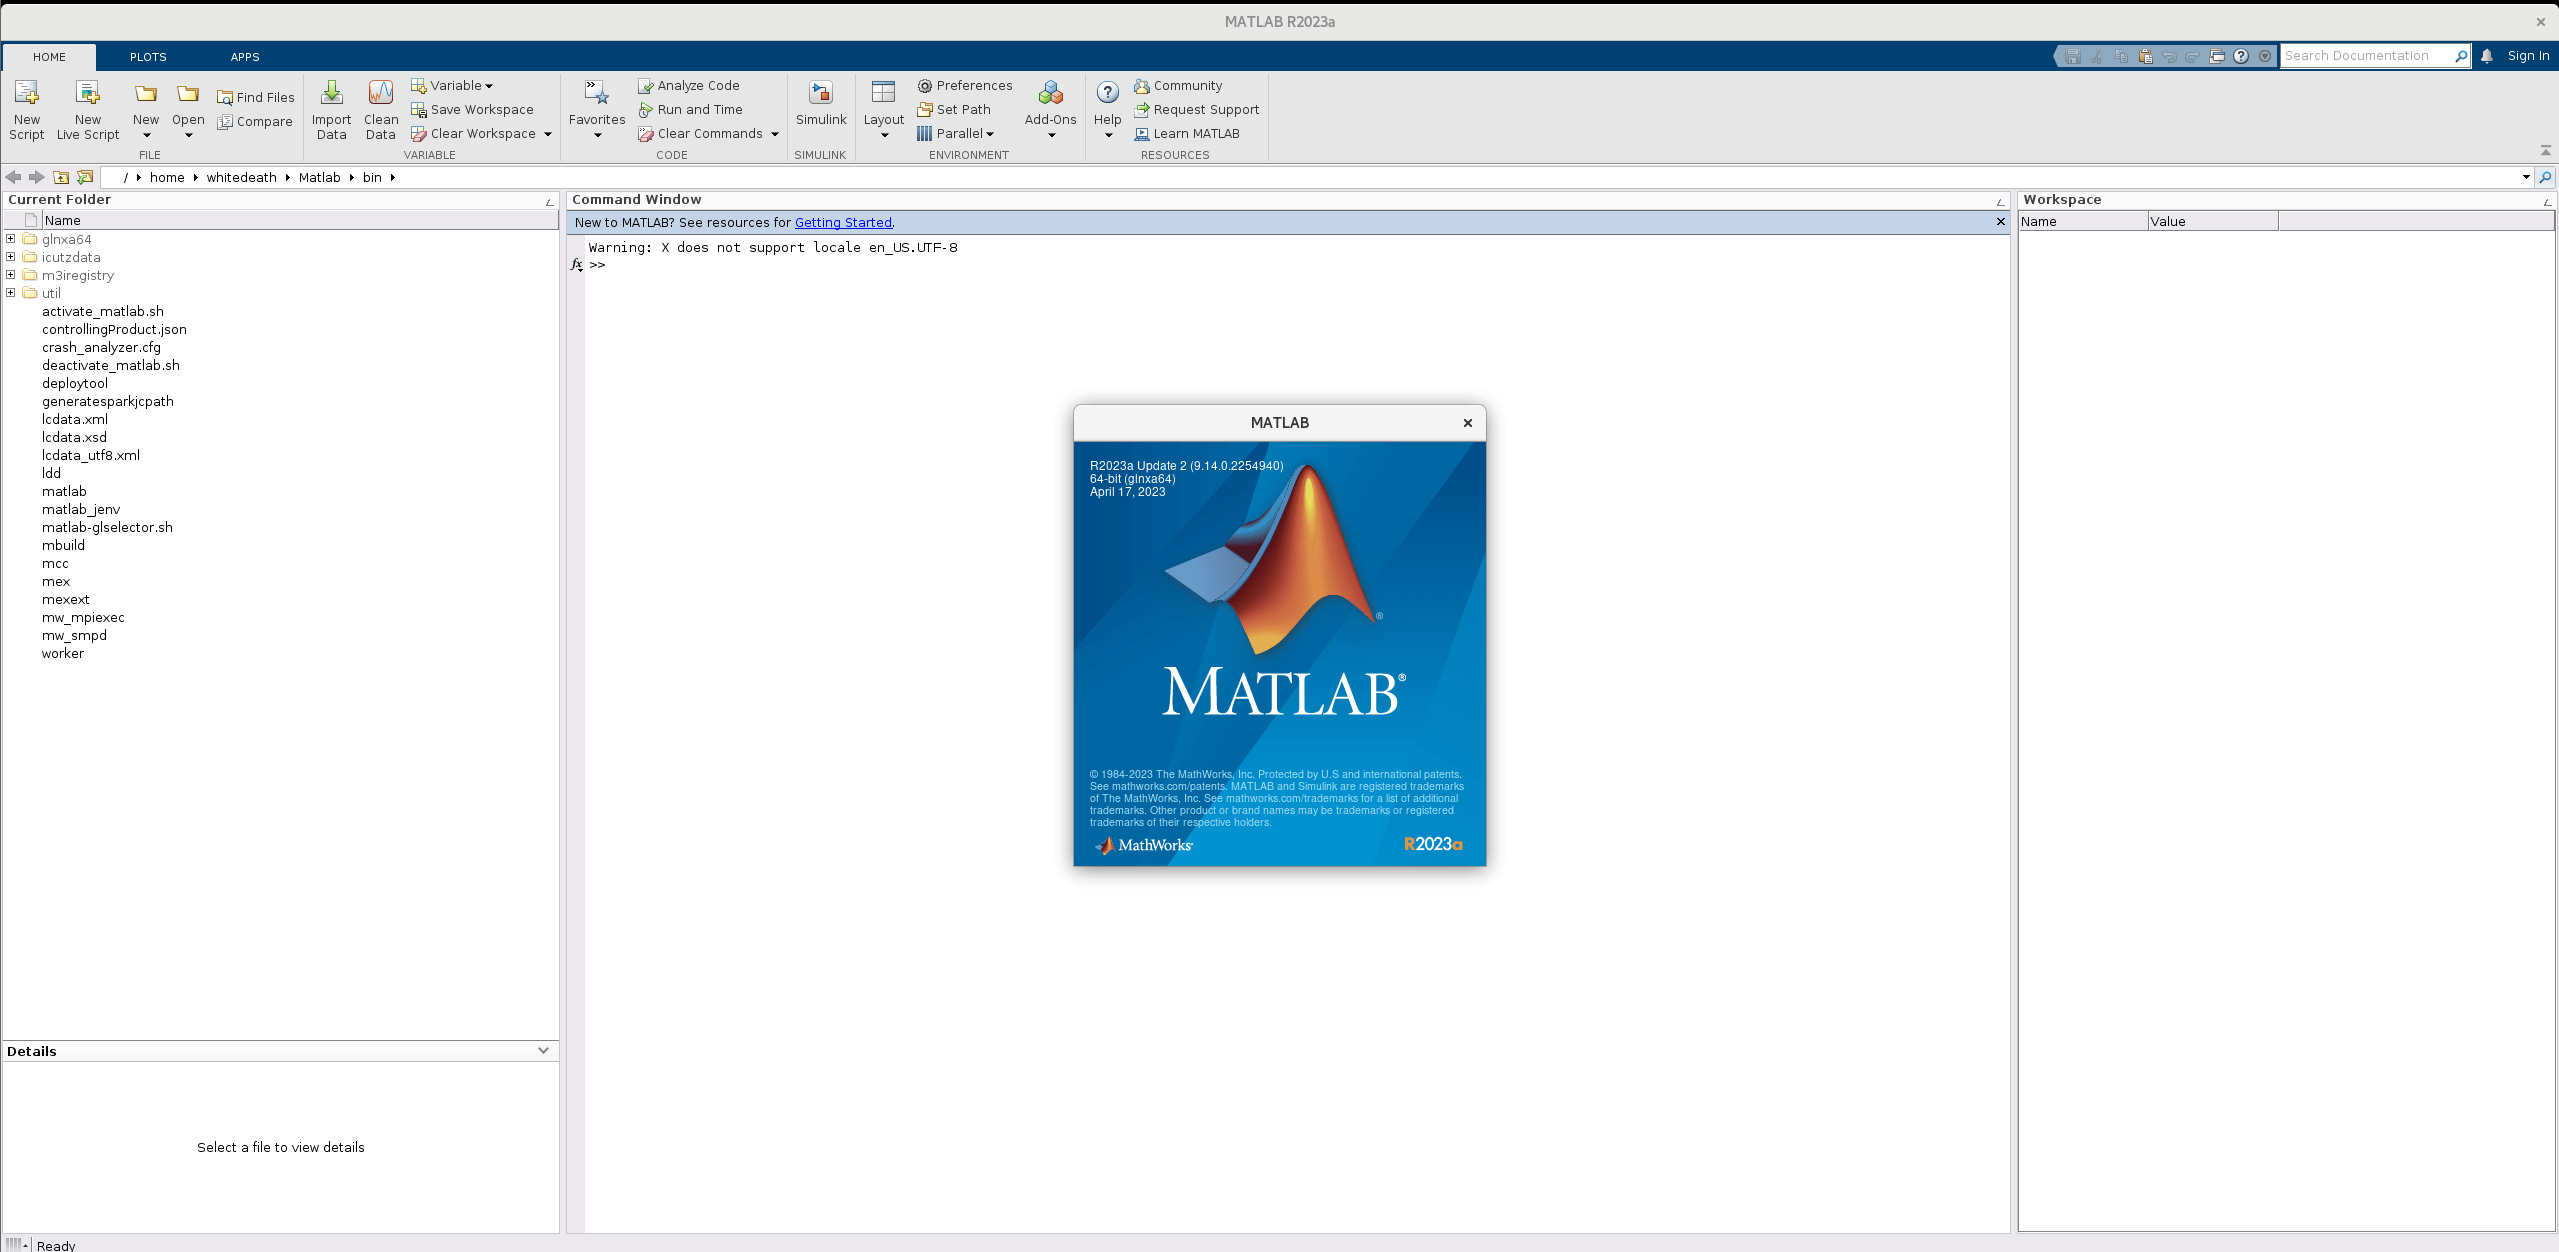Open the New file dropdown
Viewport: 2559px width, 1252px height.
point(146,110)
